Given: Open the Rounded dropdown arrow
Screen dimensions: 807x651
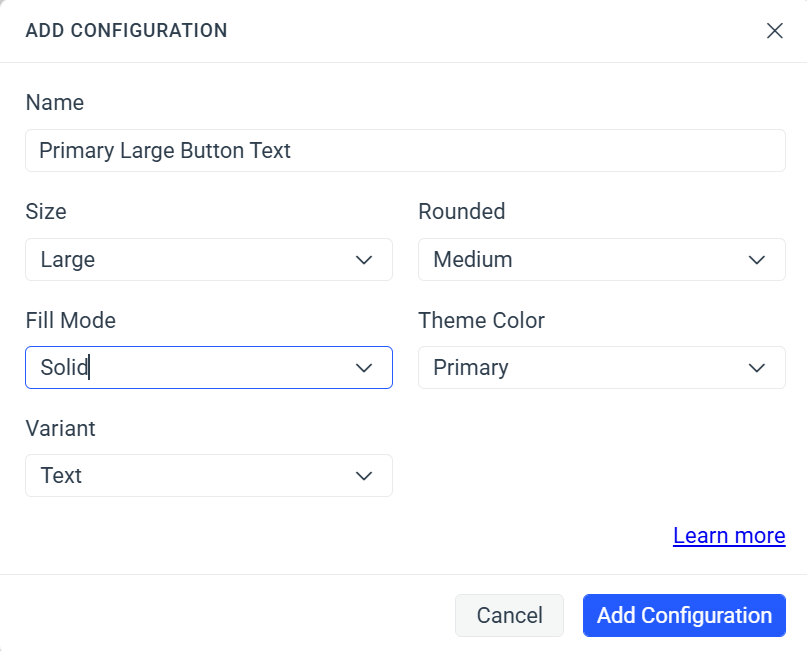Looking at the screenshot, I should (757, 259).
